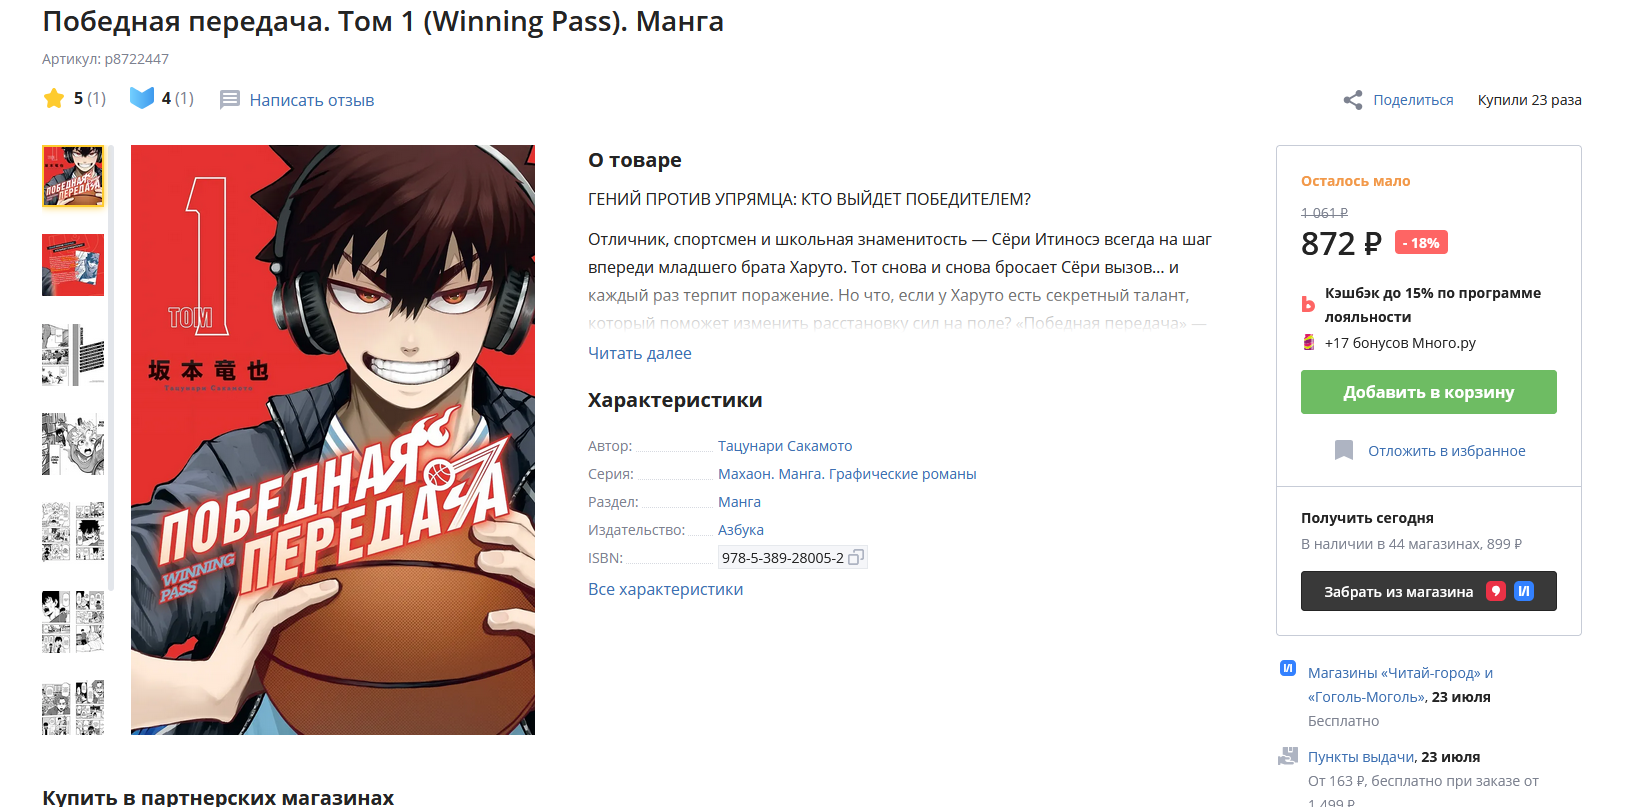Open author link Тацунари Сакамото
This screenshot has height=807, width=1637.
pos(785,446)
